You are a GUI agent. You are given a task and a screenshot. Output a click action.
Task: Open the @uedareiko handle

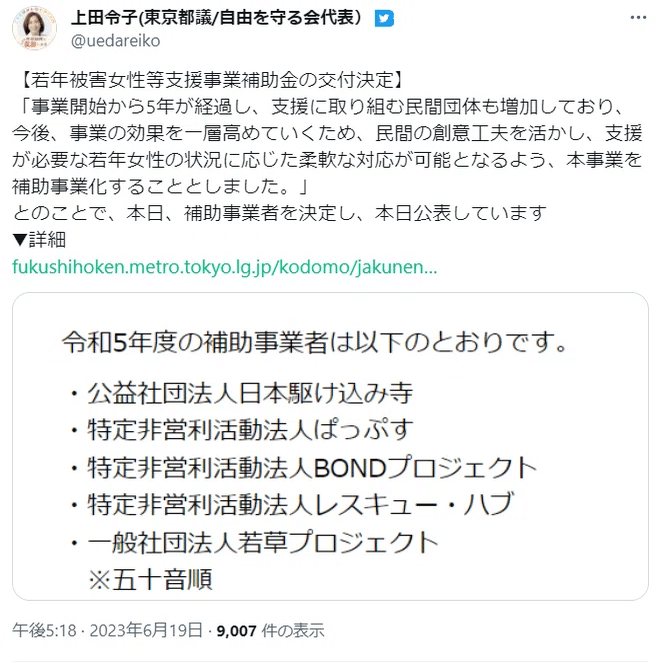(x=115, y=41)
